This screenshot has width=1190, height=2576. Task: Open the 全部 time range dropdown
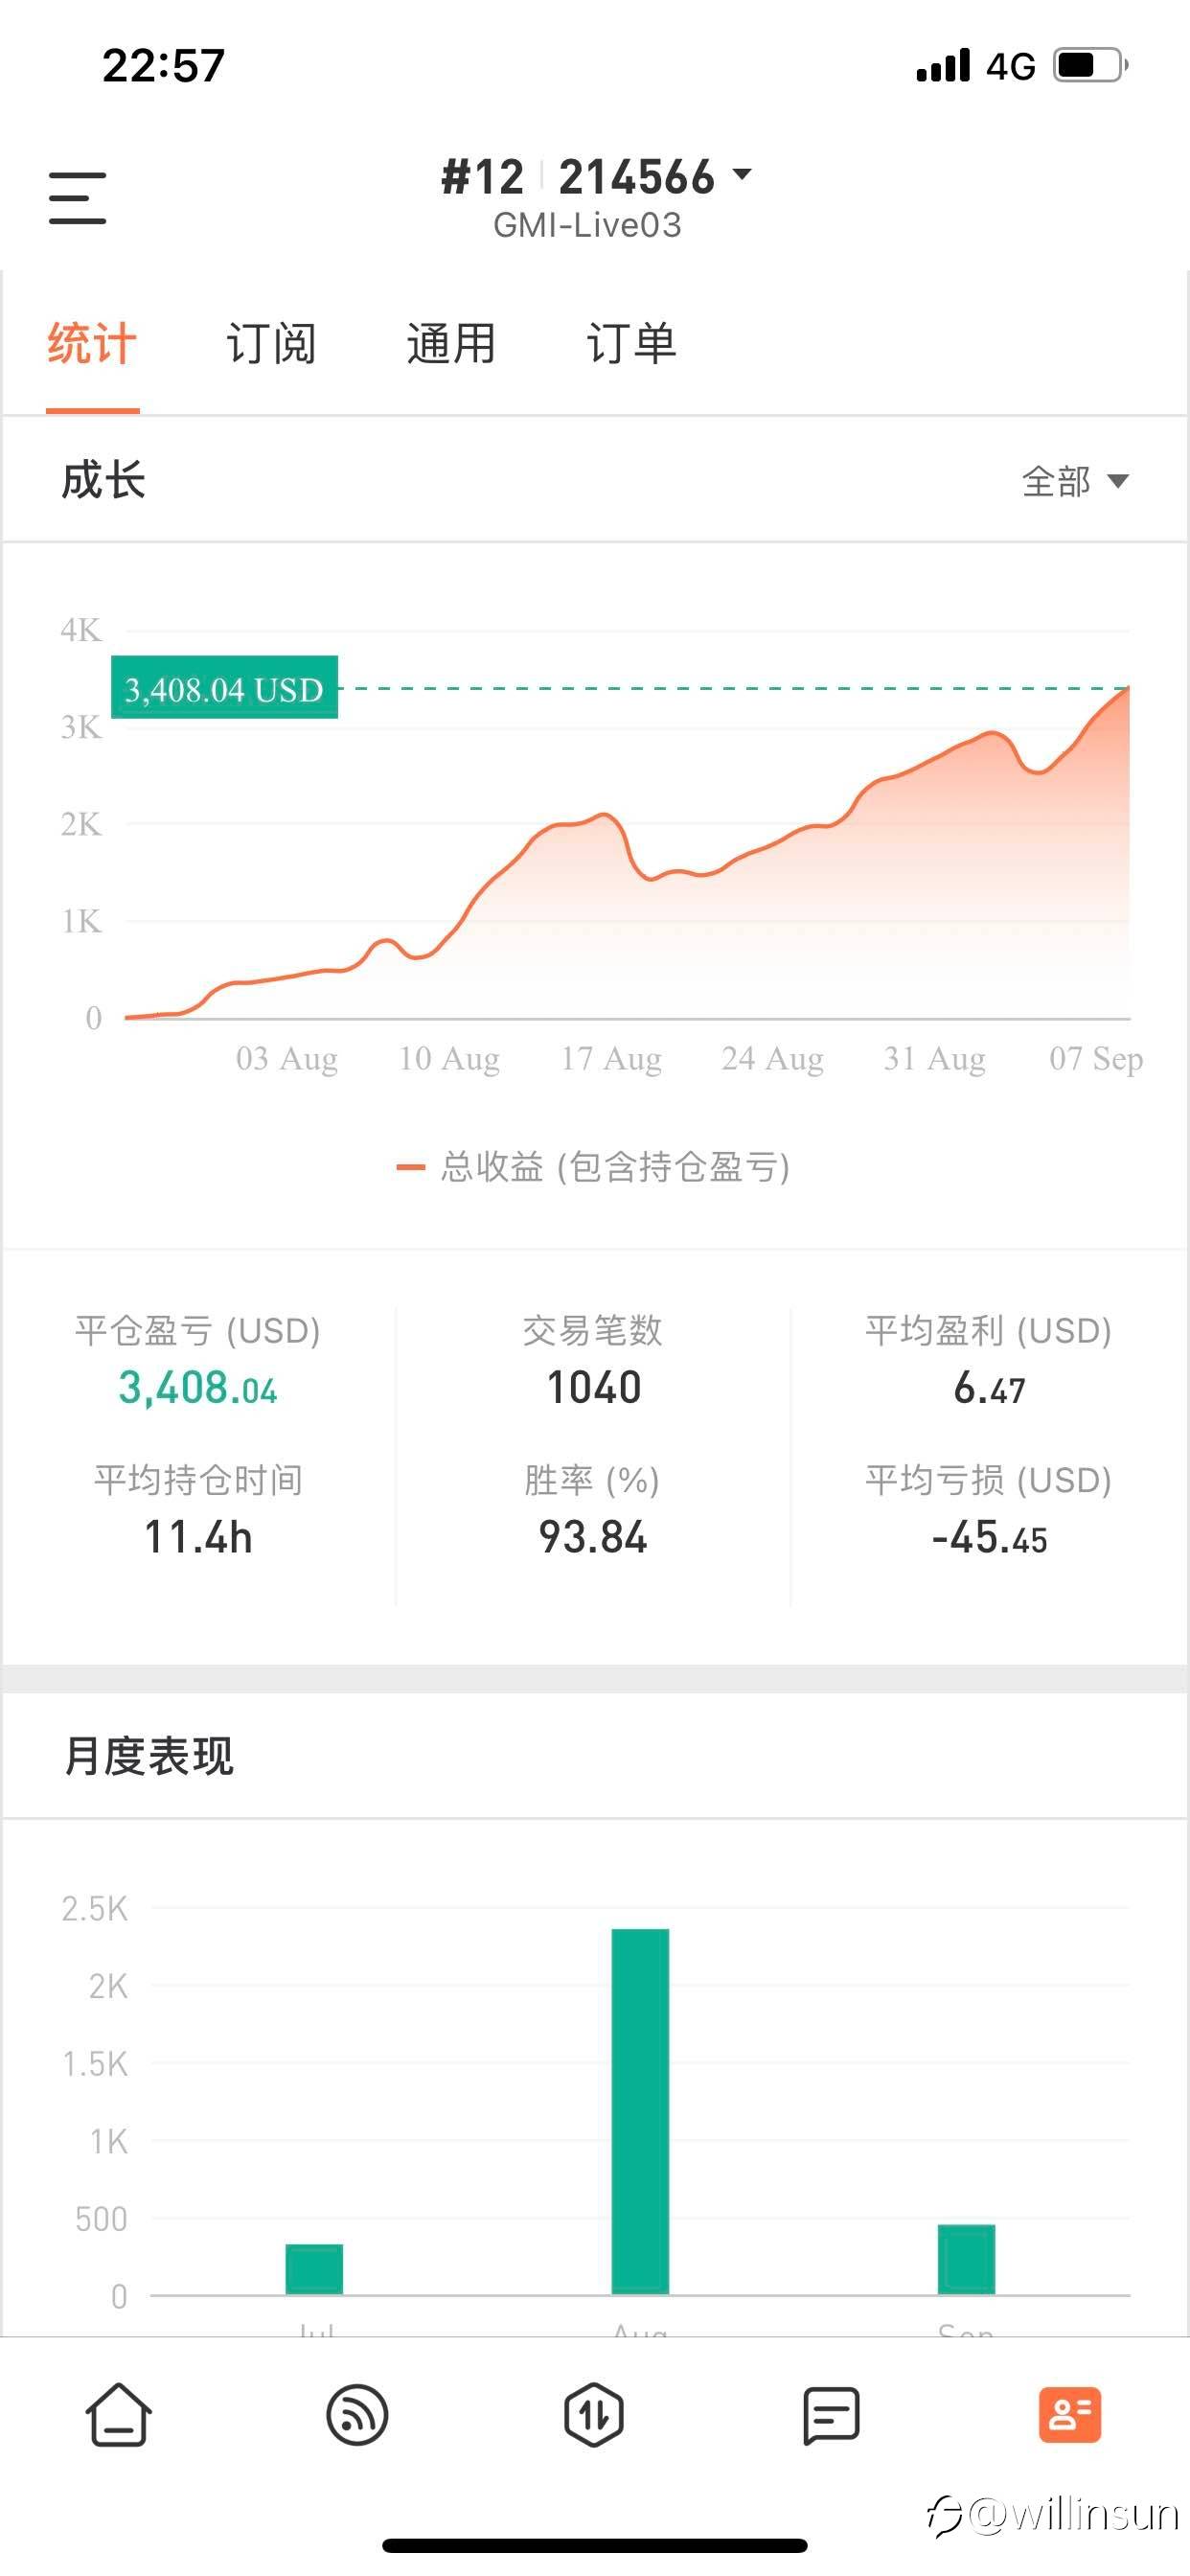tap(1075, 481)
